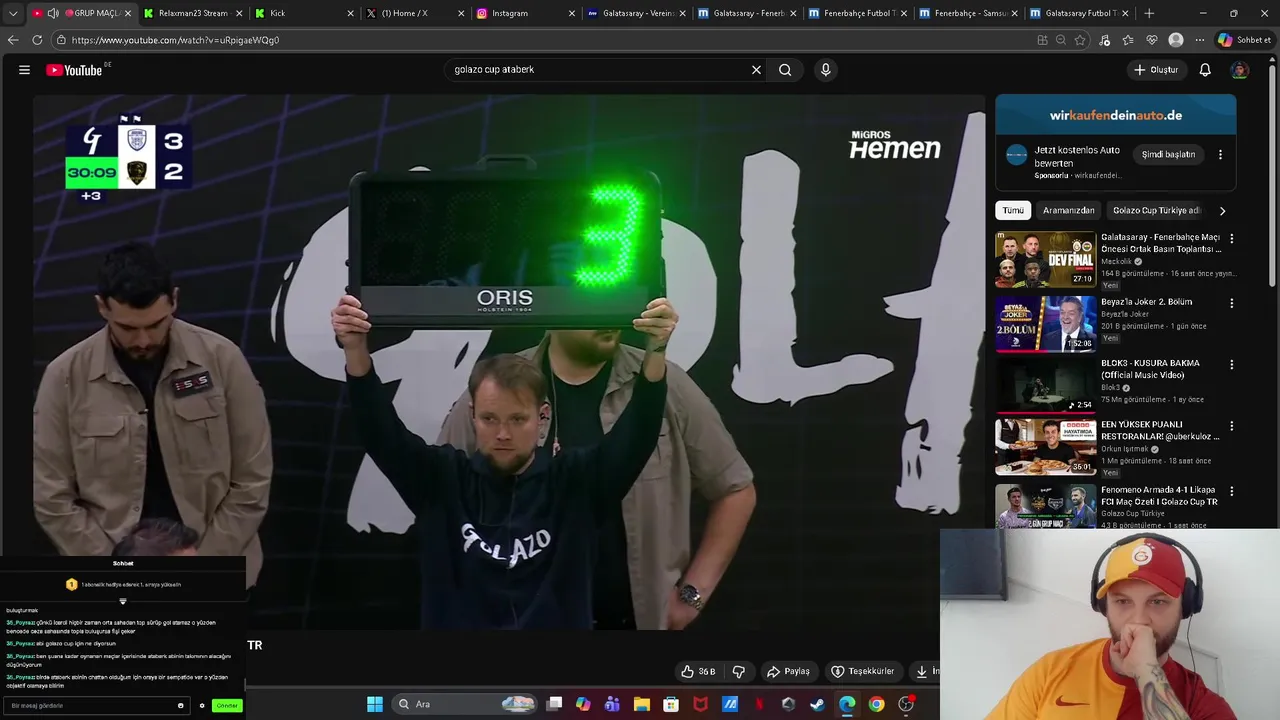Reload the page with refresh icon
The width and height of the screenshot is (1280, 720).
[37, 40]
